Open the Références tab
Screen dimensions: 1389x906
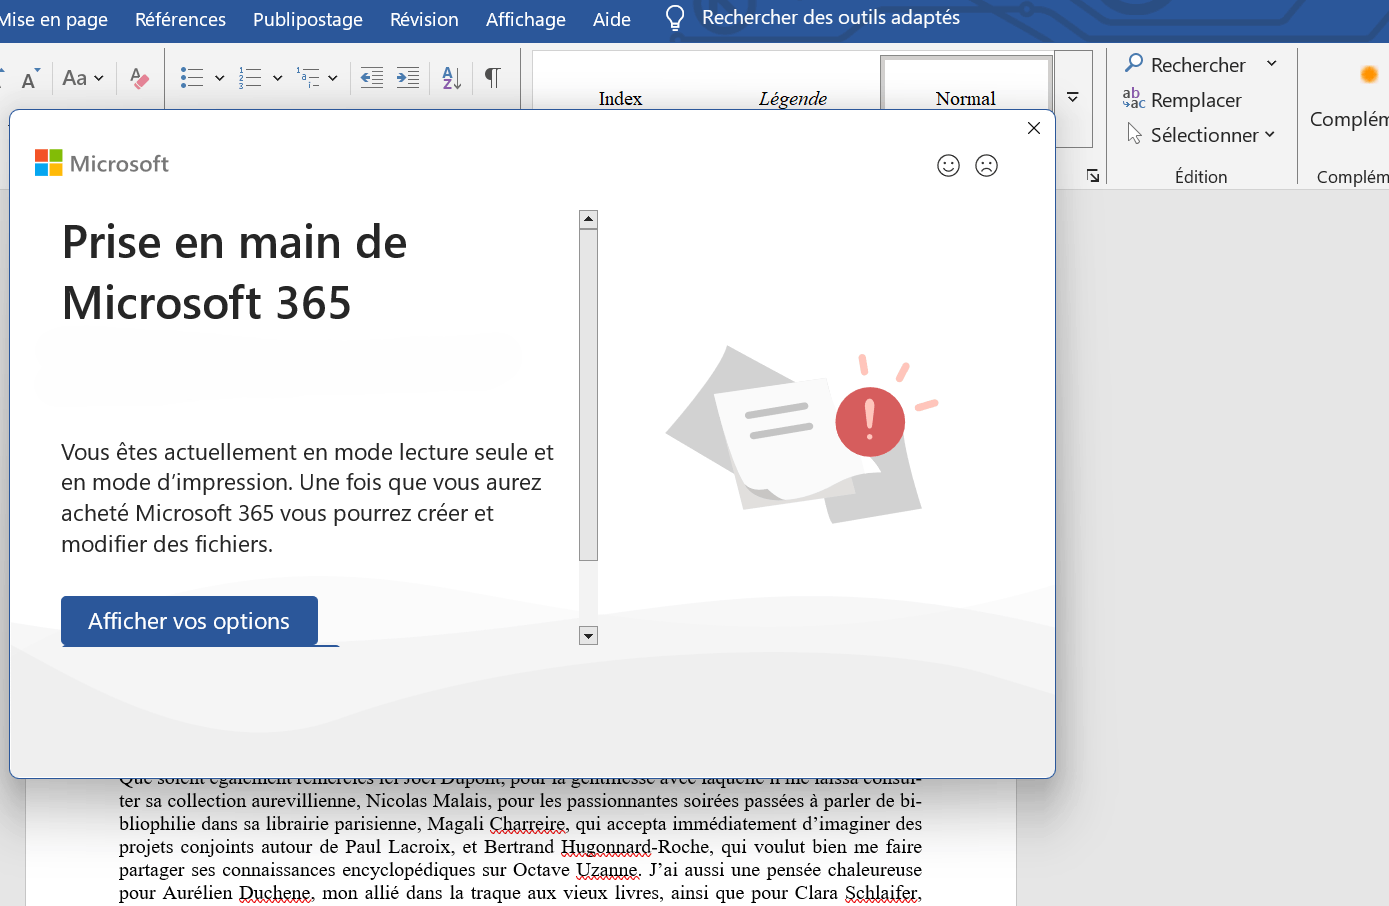(x=180, y=19)
